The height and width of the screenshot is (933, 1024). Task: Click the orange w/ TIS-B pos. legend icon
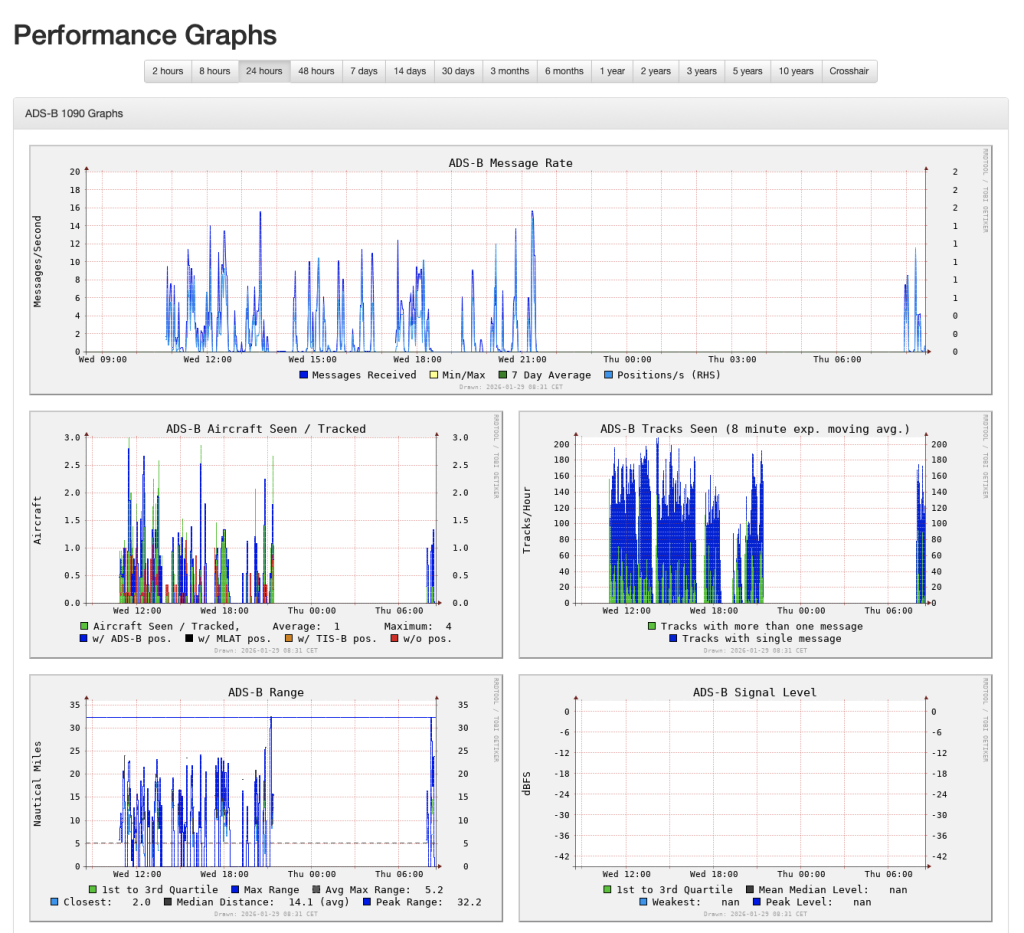point(288,638)
